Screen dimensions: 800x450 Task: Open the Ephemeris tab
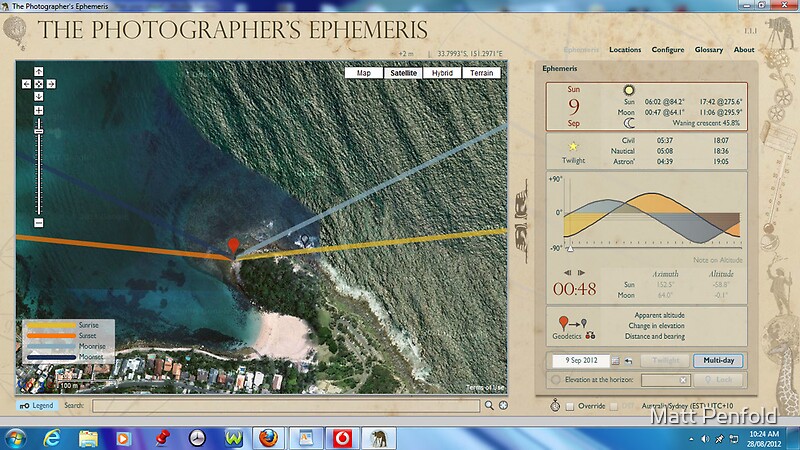[x=581, y=49]
